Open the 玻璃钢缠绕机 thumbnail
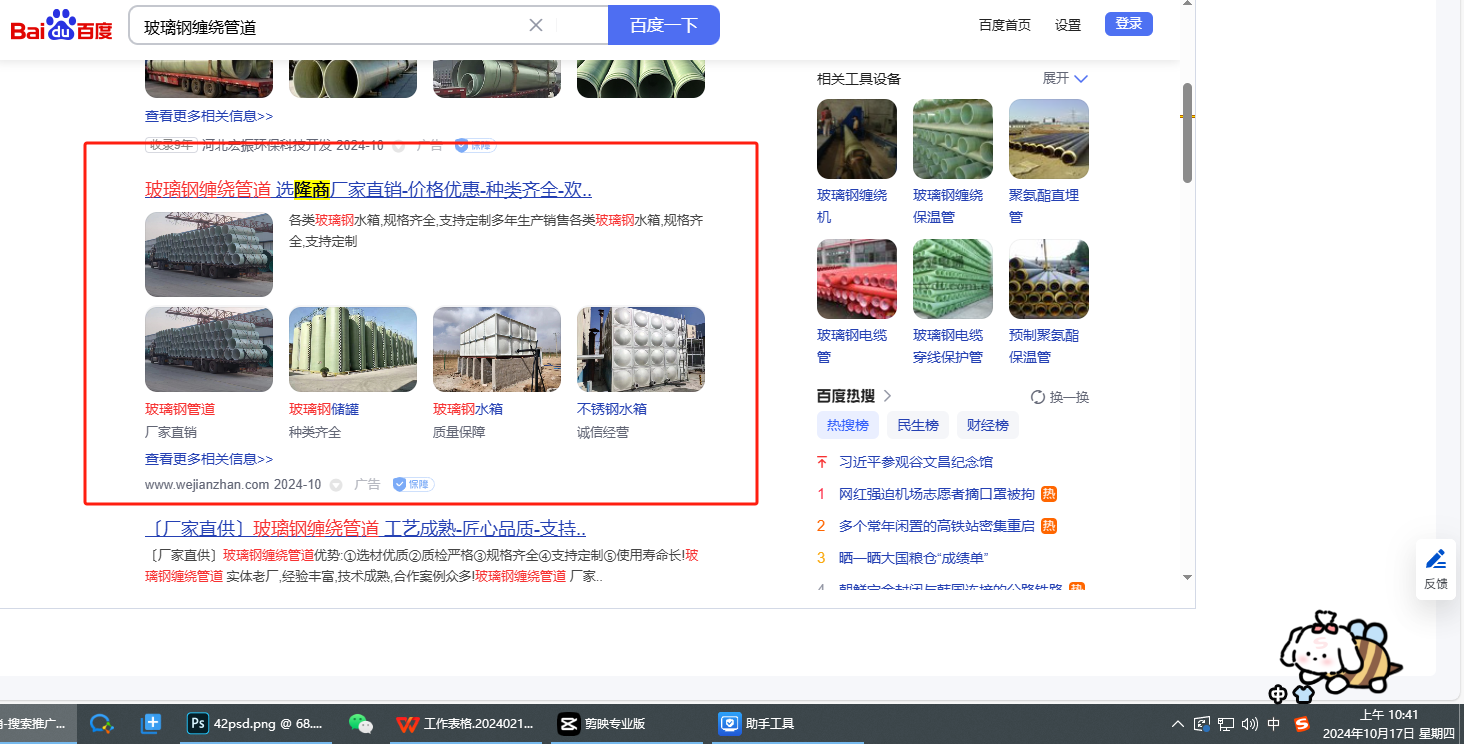This screenshot has width=1464, height=744. pyautogui.click(x=857, y=139)
